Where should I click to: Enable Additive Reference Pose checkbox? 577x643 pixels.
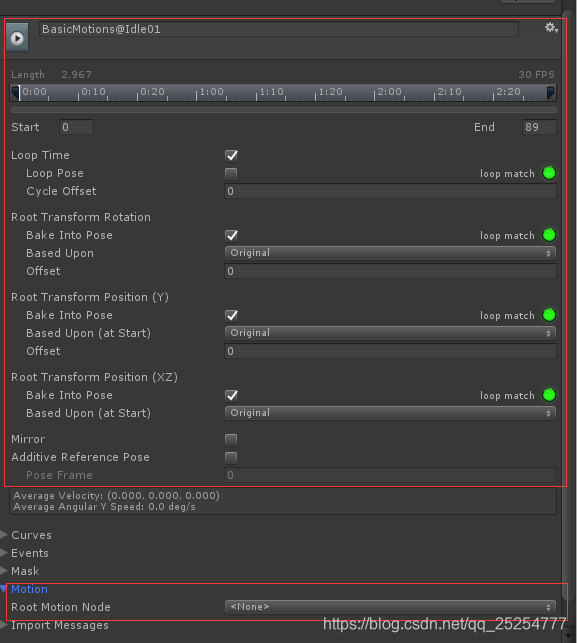point(231,458)
